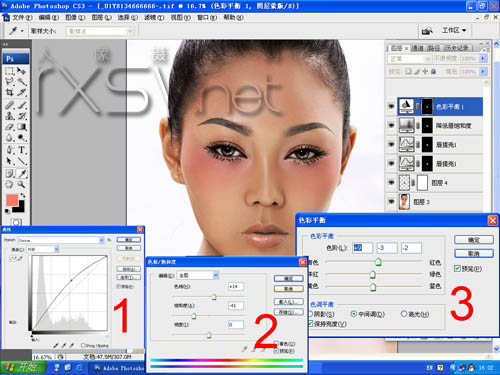Select the Notes tool

9,173
